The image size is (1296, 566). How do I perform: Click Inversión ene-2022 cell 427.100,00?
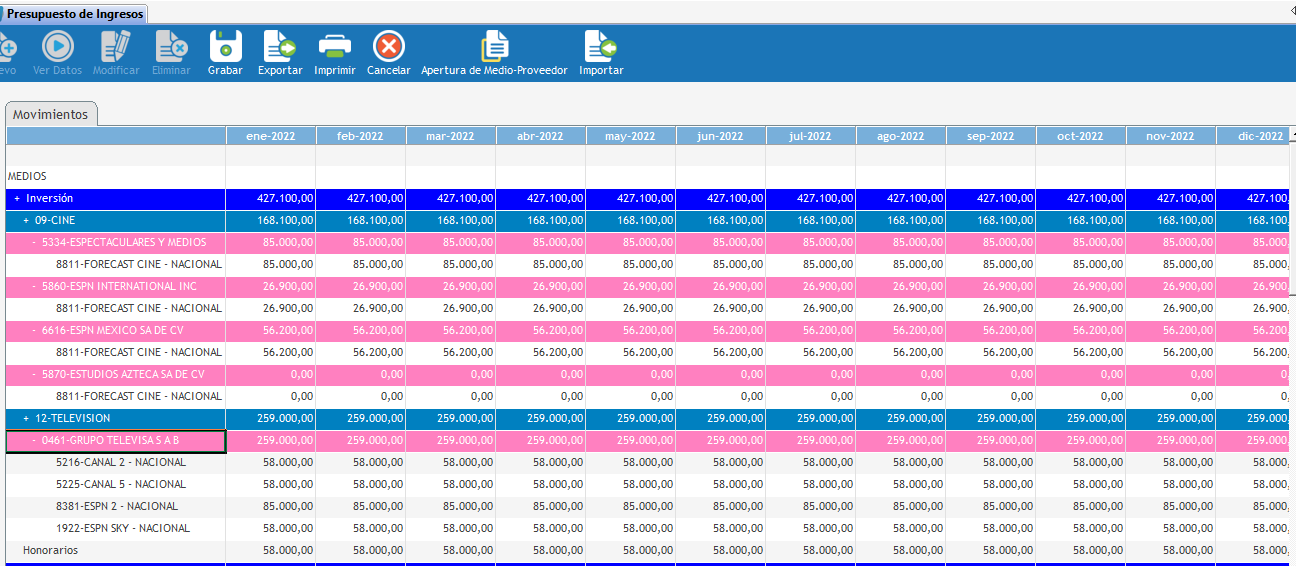271,198
